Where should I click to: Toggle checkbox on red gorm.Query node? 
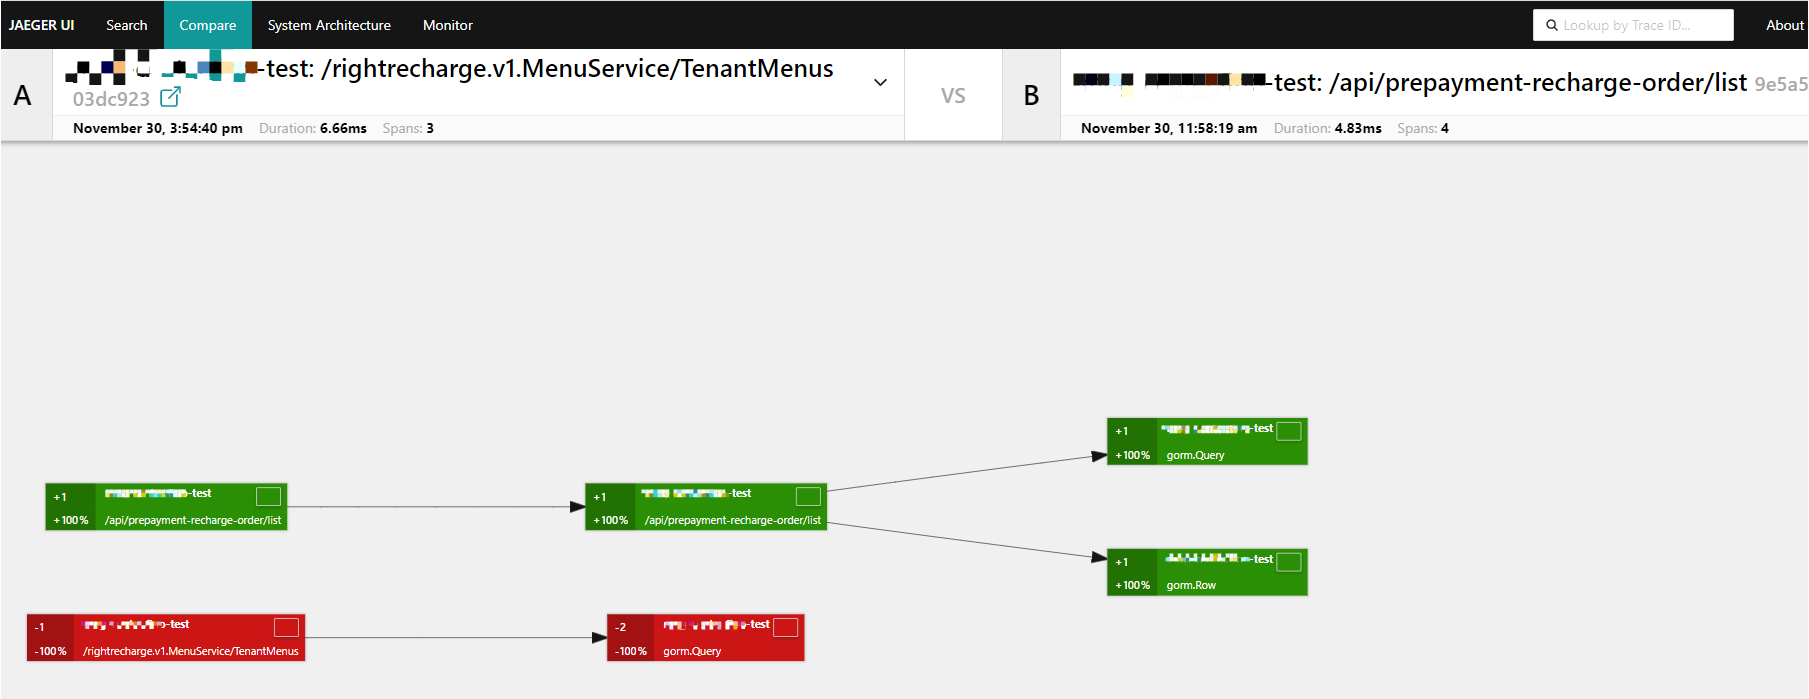click(x=786, y=627)
